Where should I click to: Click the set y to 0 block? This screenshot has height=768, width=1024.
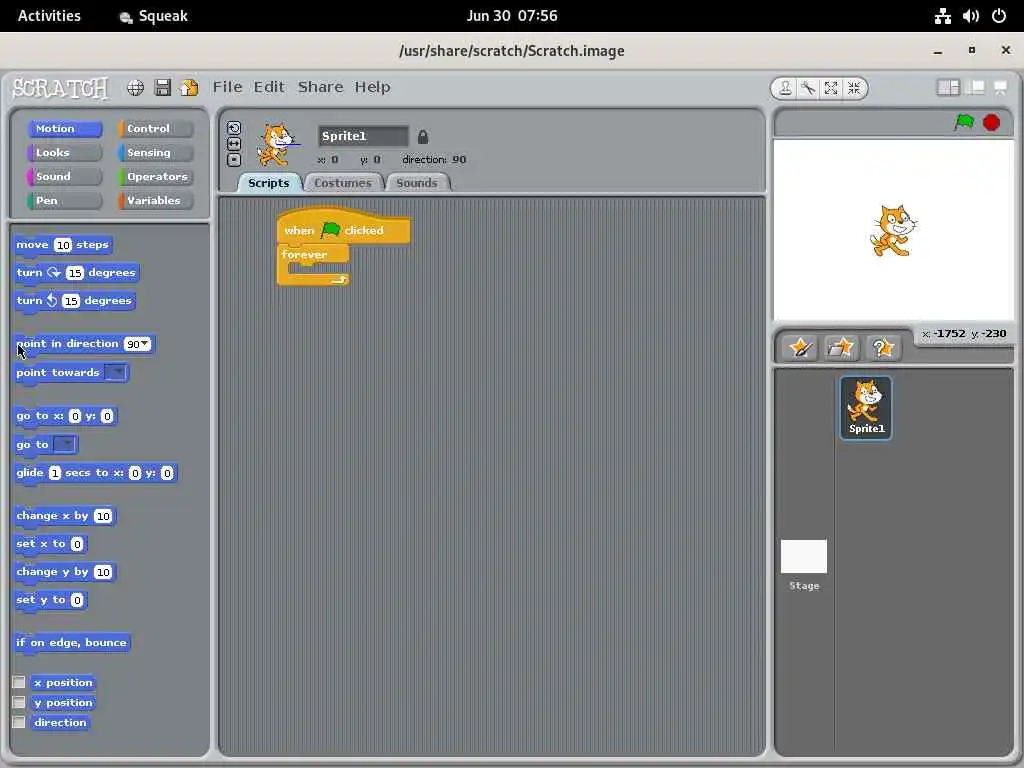pyautogui.click(x=50, y=600)
